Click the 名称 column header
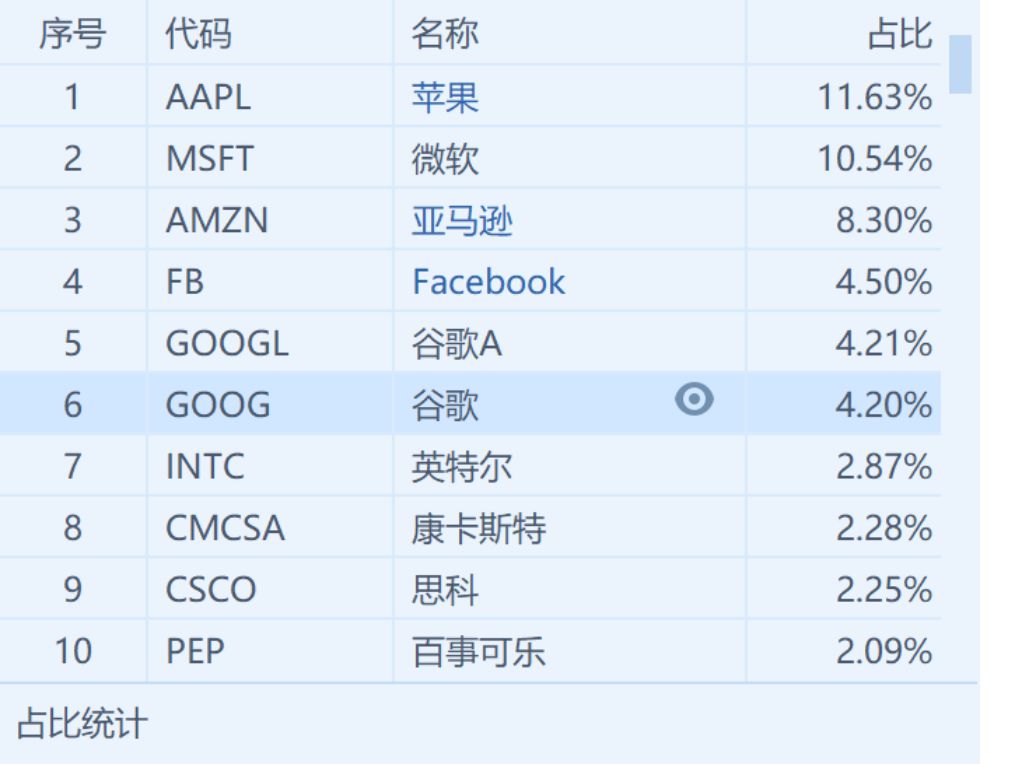The width and height of the screenshot is (1009, 765). point(445,33)
